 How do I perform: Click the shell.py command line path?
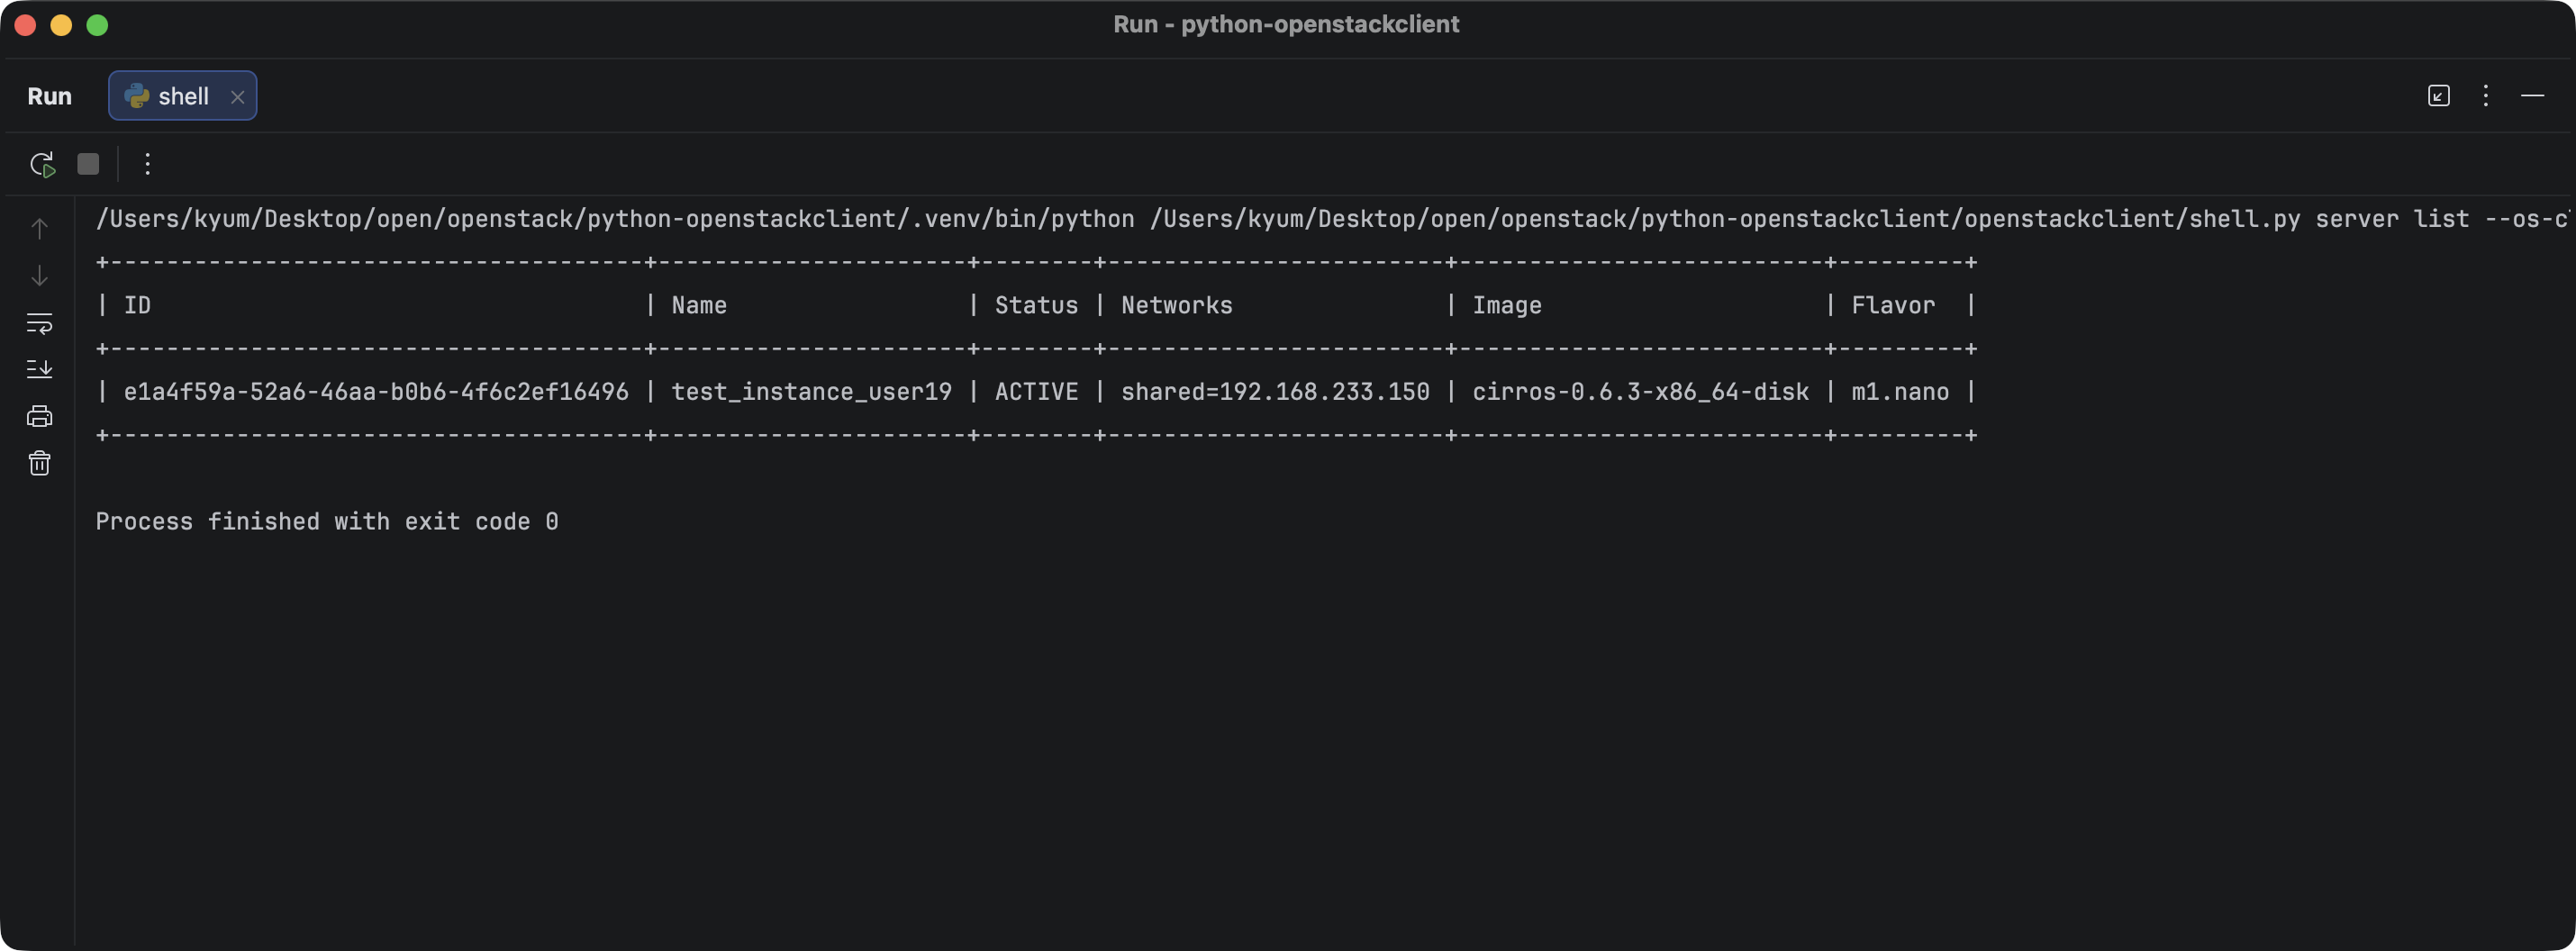click(x=1725, y=219)
